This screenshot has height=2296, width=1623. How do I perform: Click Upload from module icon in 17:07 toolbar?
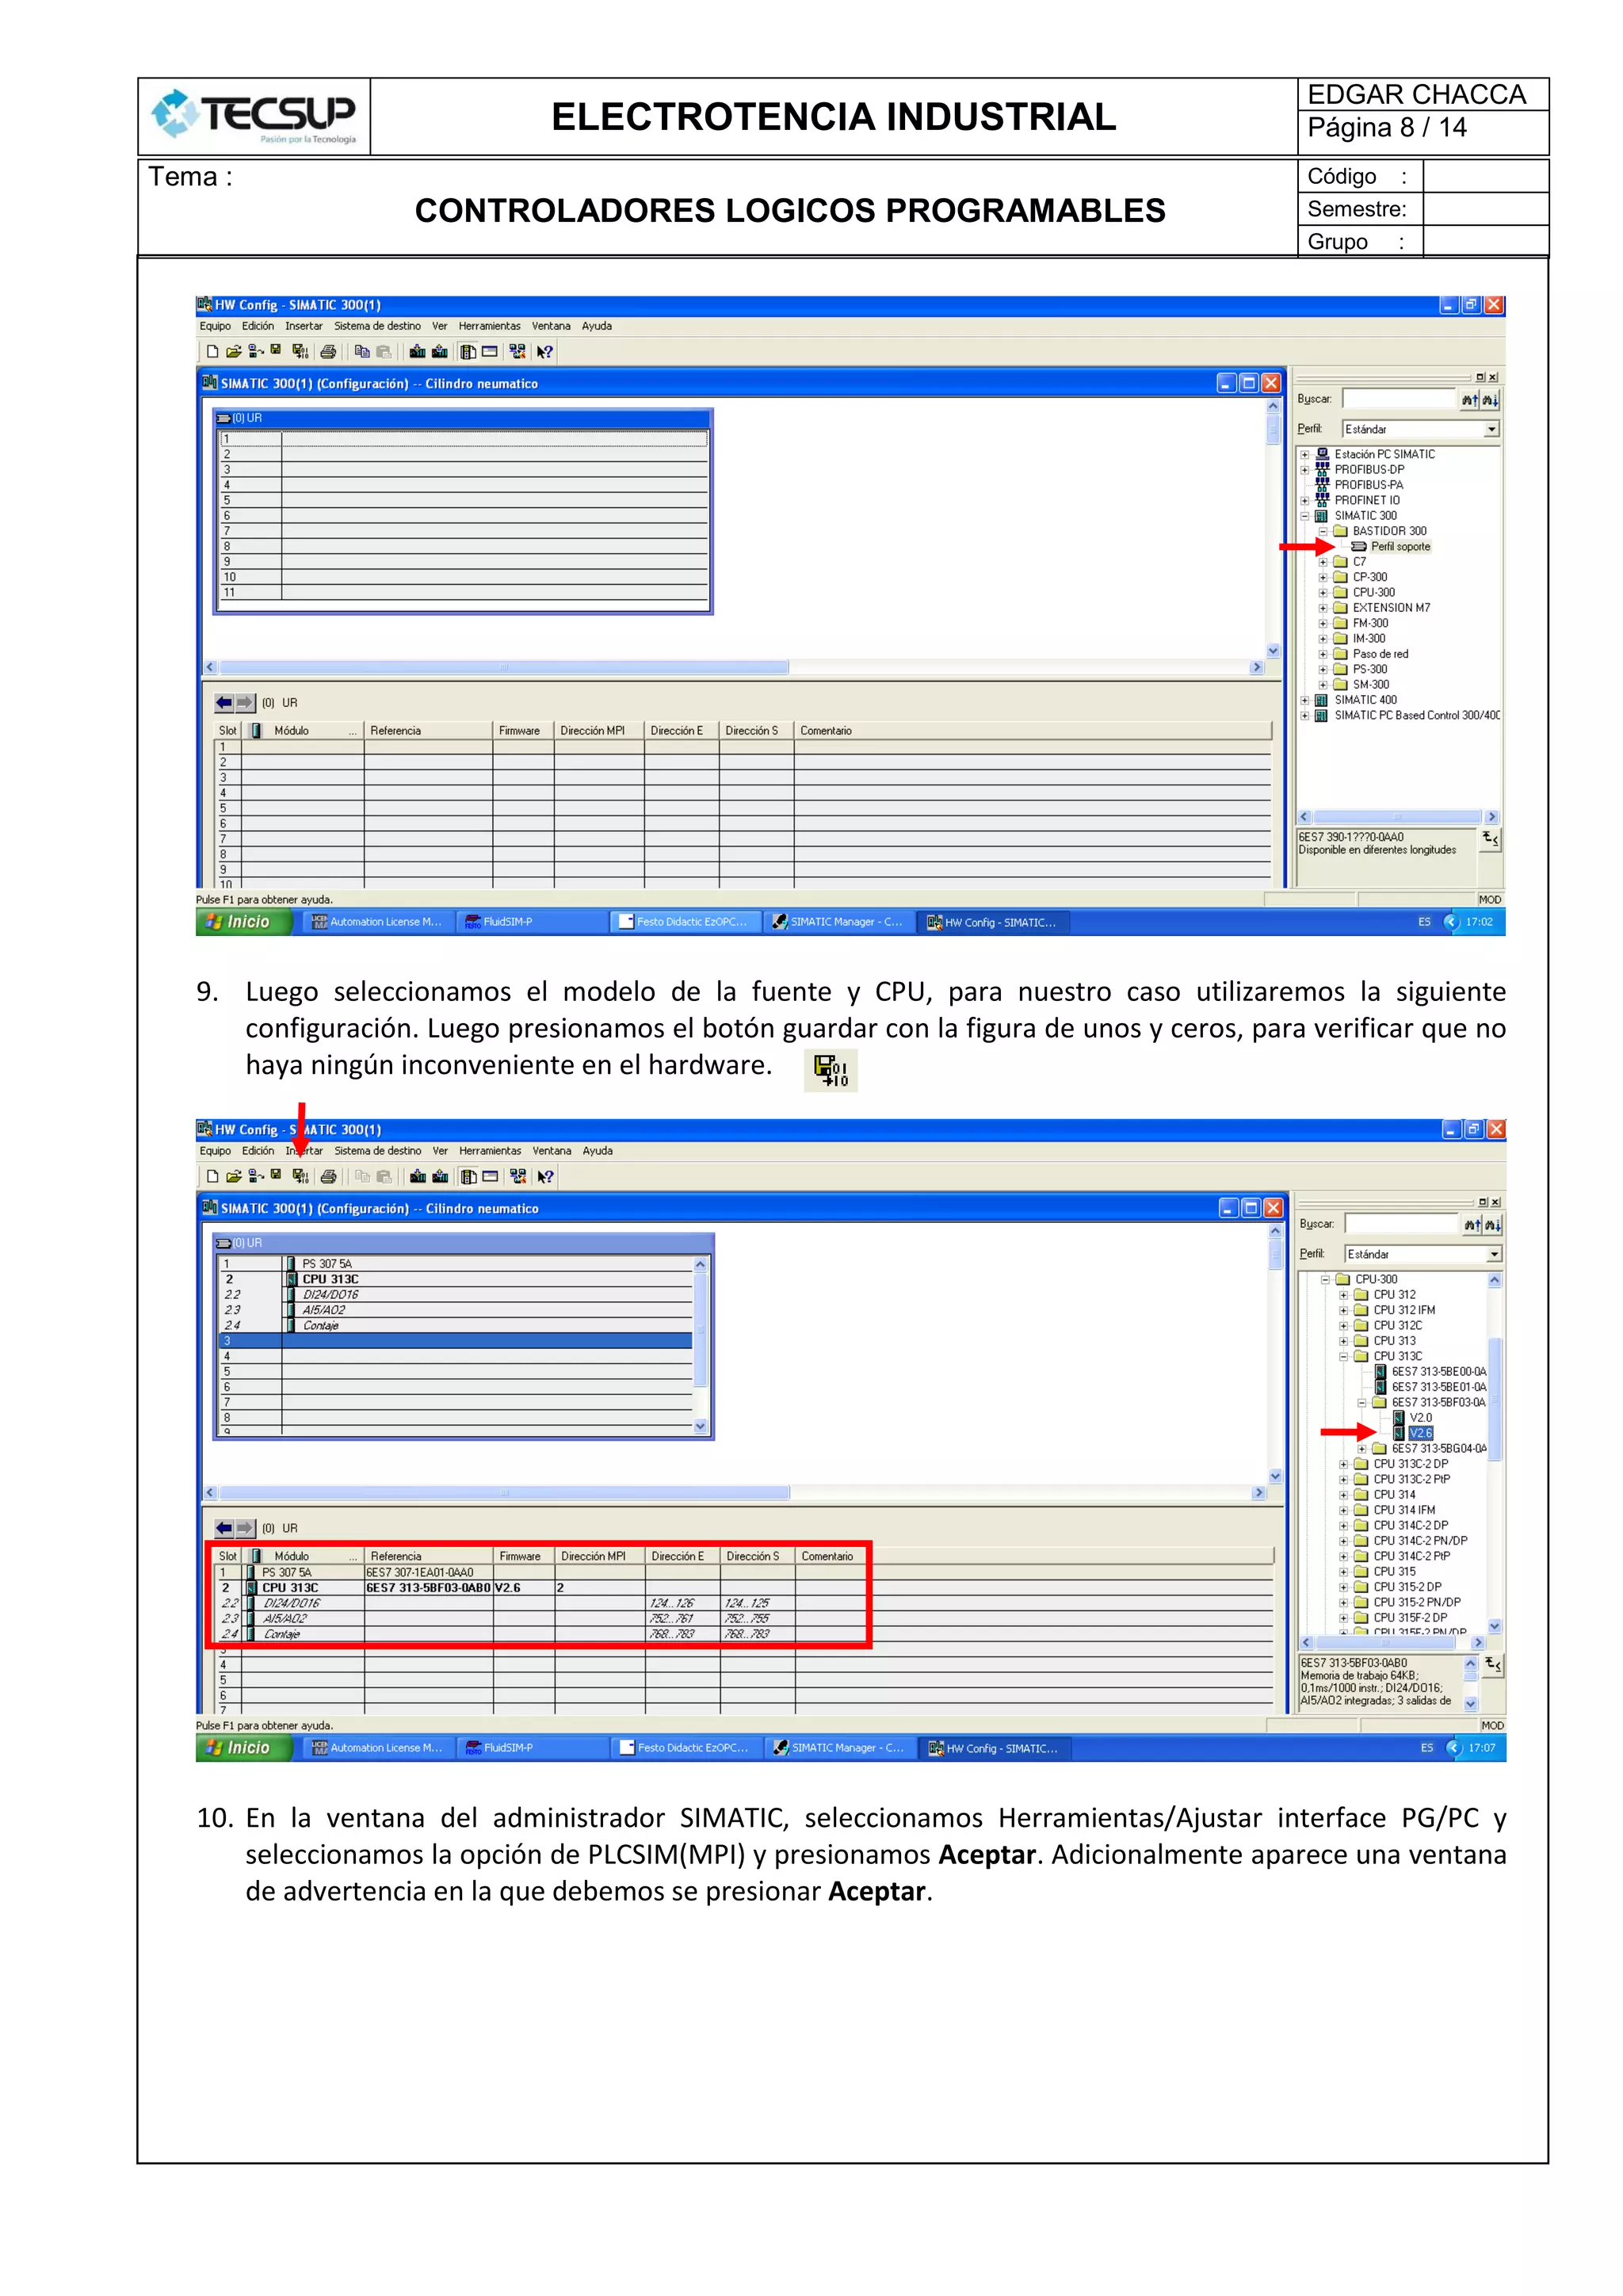pos(440,1176)
